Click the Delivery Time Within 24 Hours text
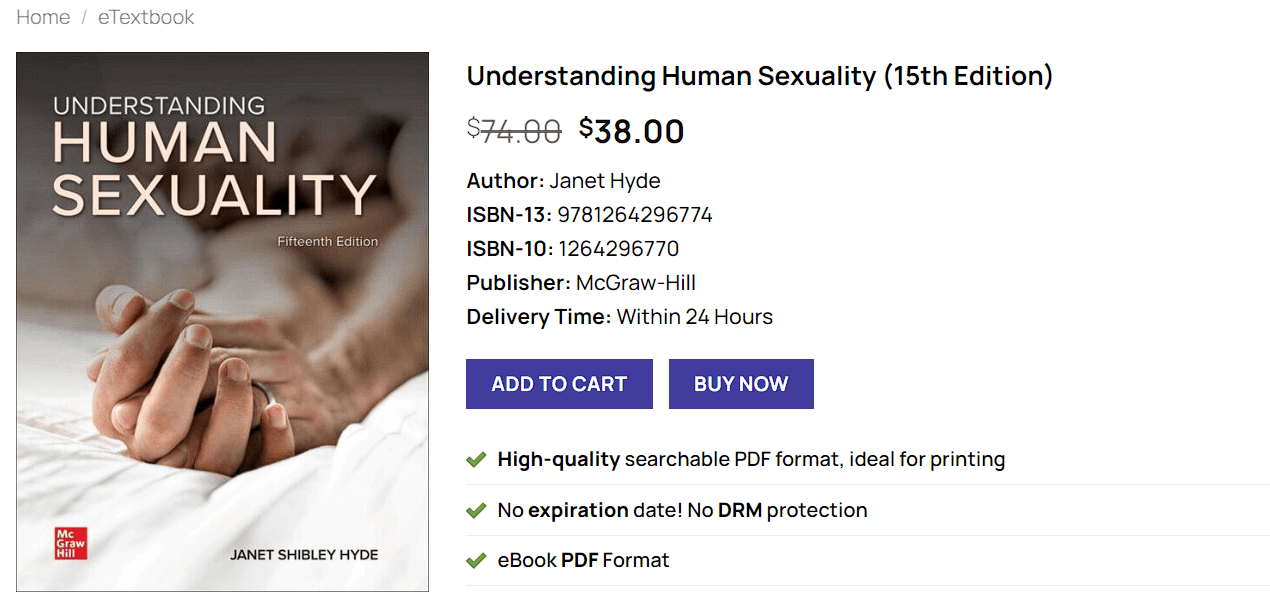Viewport: 1270px width, 607px height. pos(693,316)
